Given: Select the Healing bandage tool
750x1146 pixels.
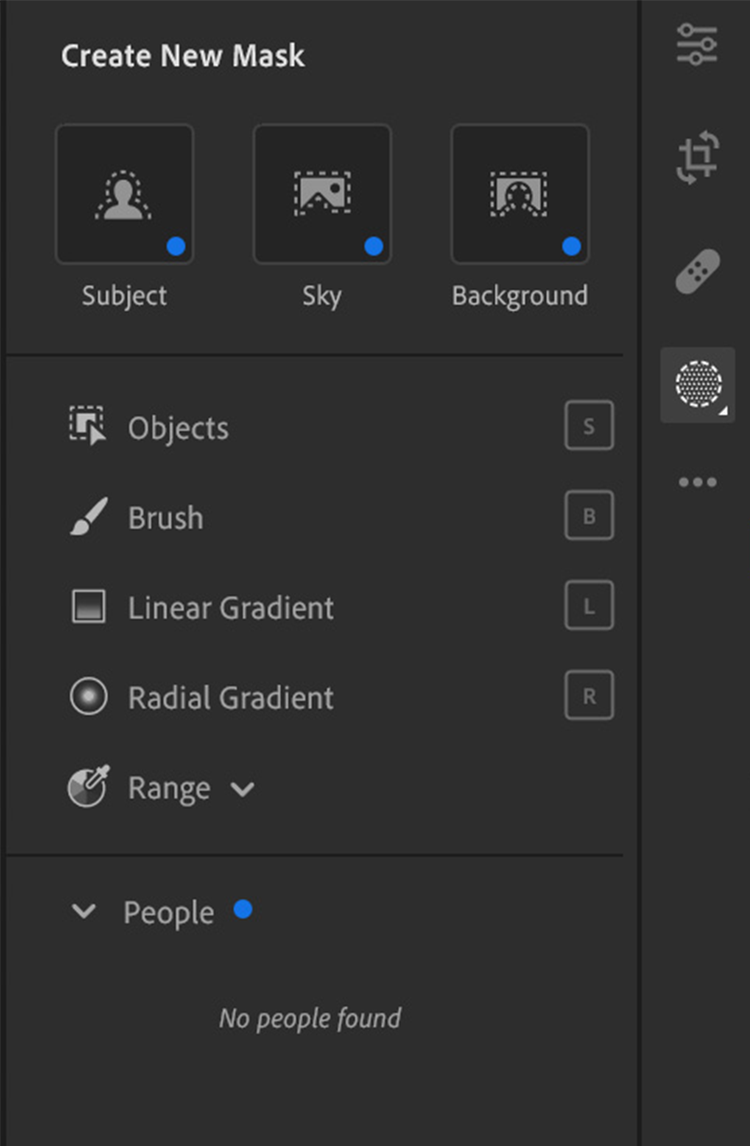Looking at the screenshot, I should click(x=697, y=271).
